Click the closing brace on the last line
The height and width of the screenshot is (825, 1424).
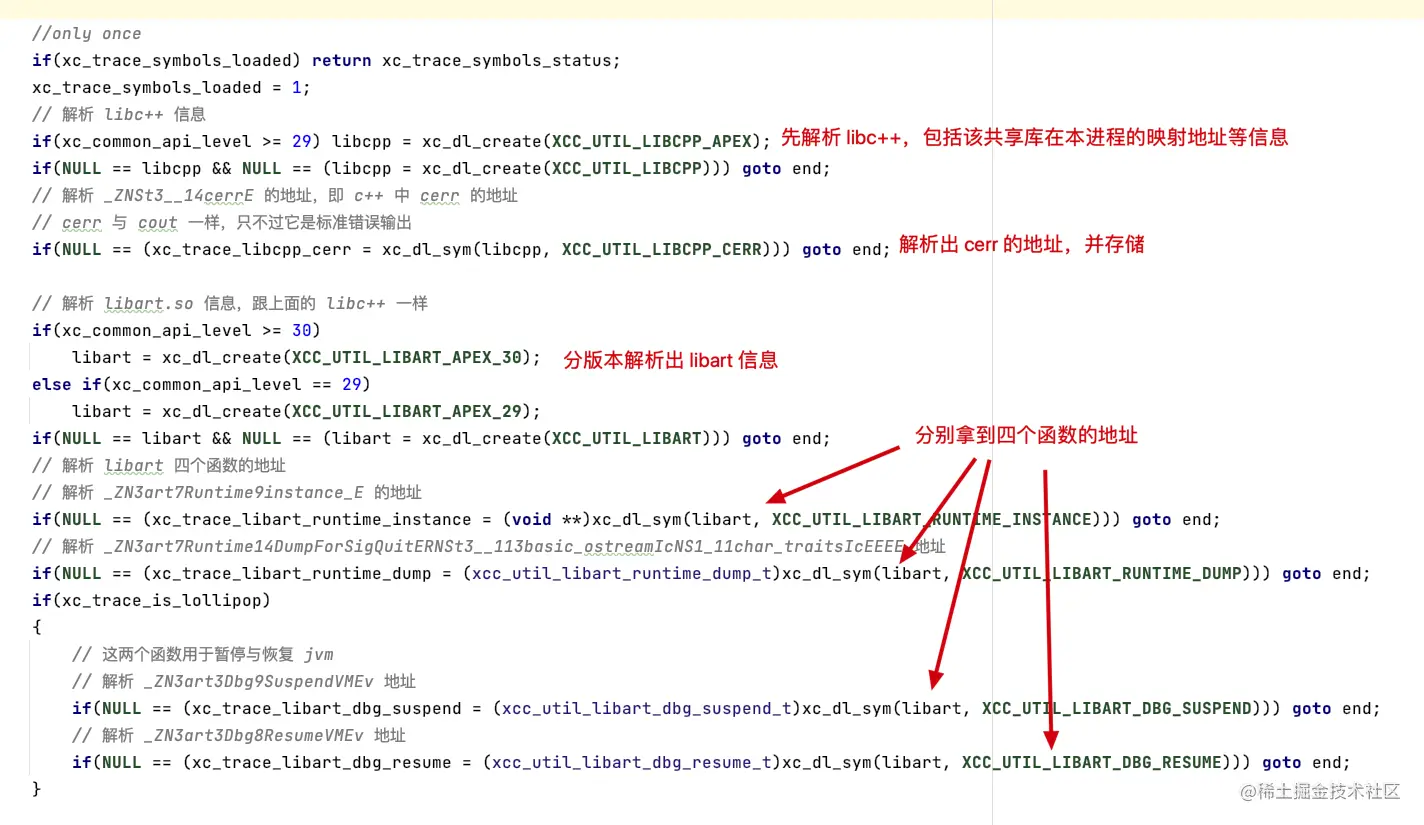coord(37,790)
